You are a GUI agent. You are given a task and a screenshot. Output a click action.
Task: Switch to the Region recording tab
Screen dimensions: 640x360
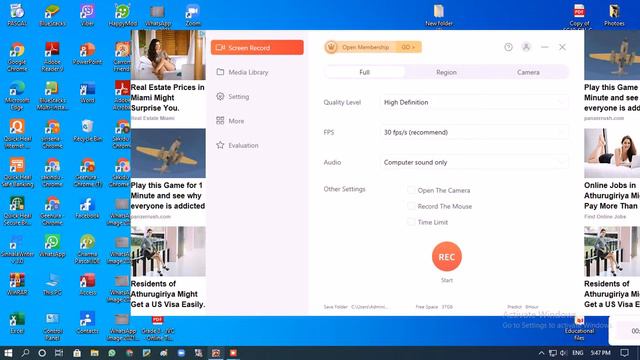pyautogui.click(x=446, y=72)
